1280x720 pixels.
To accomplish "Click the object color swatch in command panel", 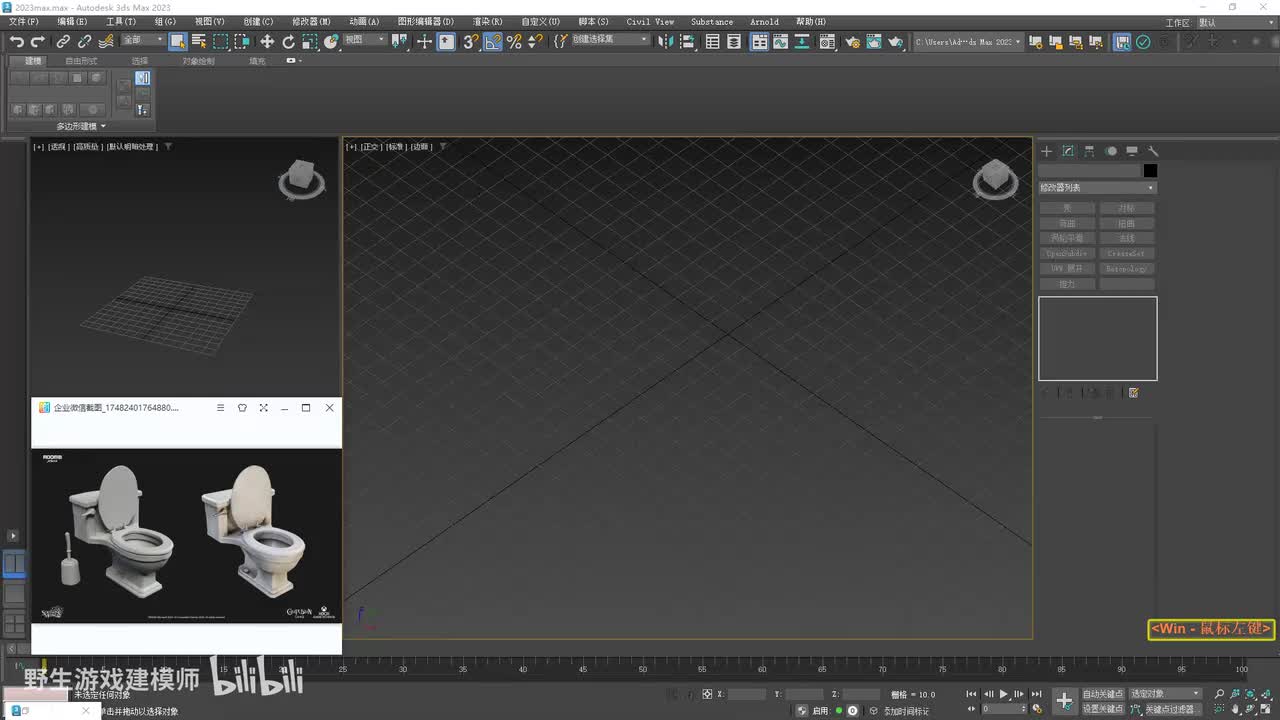I will pyautogui.click(x=1150, y=171).
